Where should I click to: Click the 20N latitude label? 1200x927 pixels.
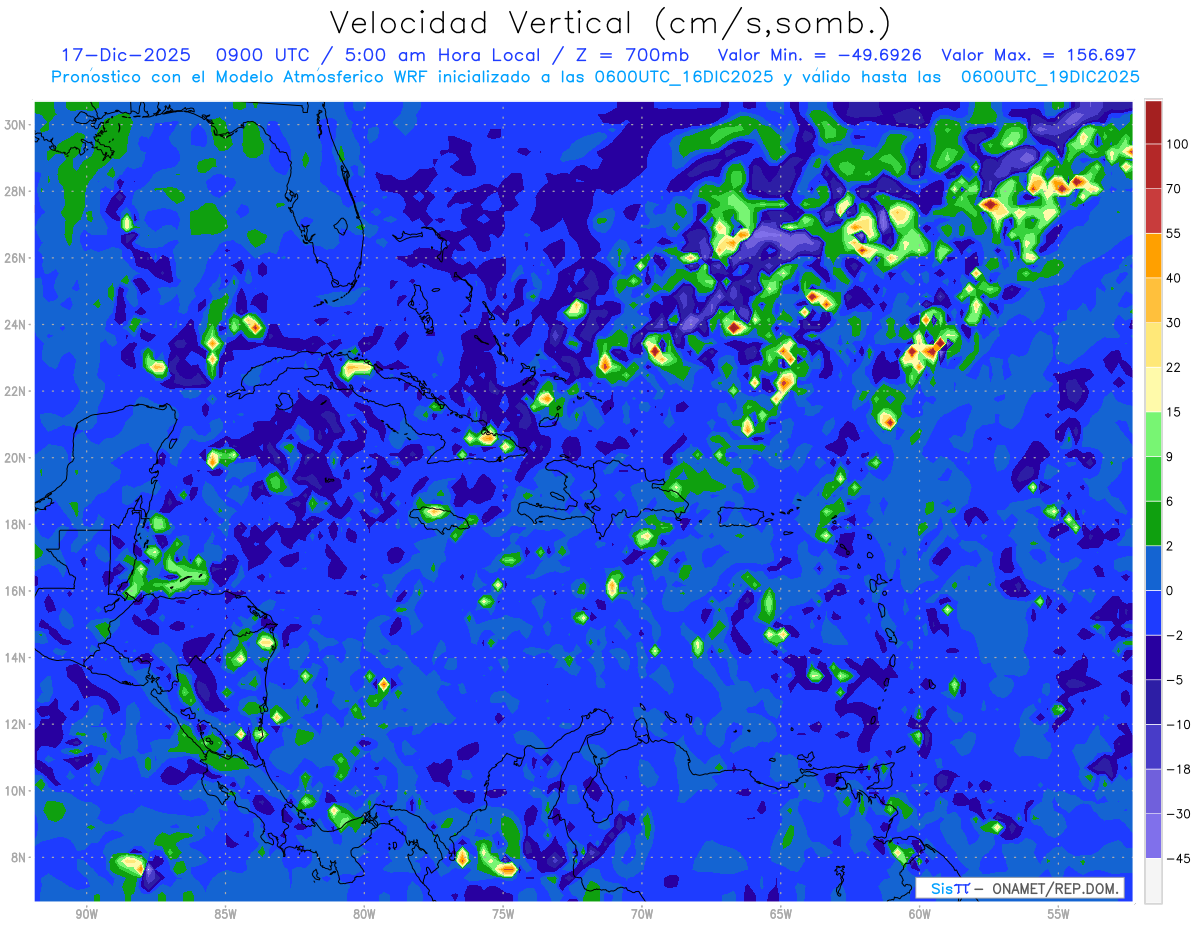point(17,458)
